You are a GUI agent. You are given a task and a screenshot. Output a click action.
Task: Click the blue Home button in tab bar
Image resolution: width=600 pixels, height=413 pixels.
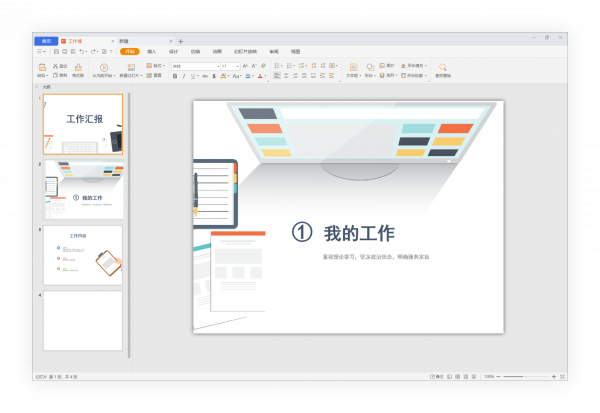[46, 41]
